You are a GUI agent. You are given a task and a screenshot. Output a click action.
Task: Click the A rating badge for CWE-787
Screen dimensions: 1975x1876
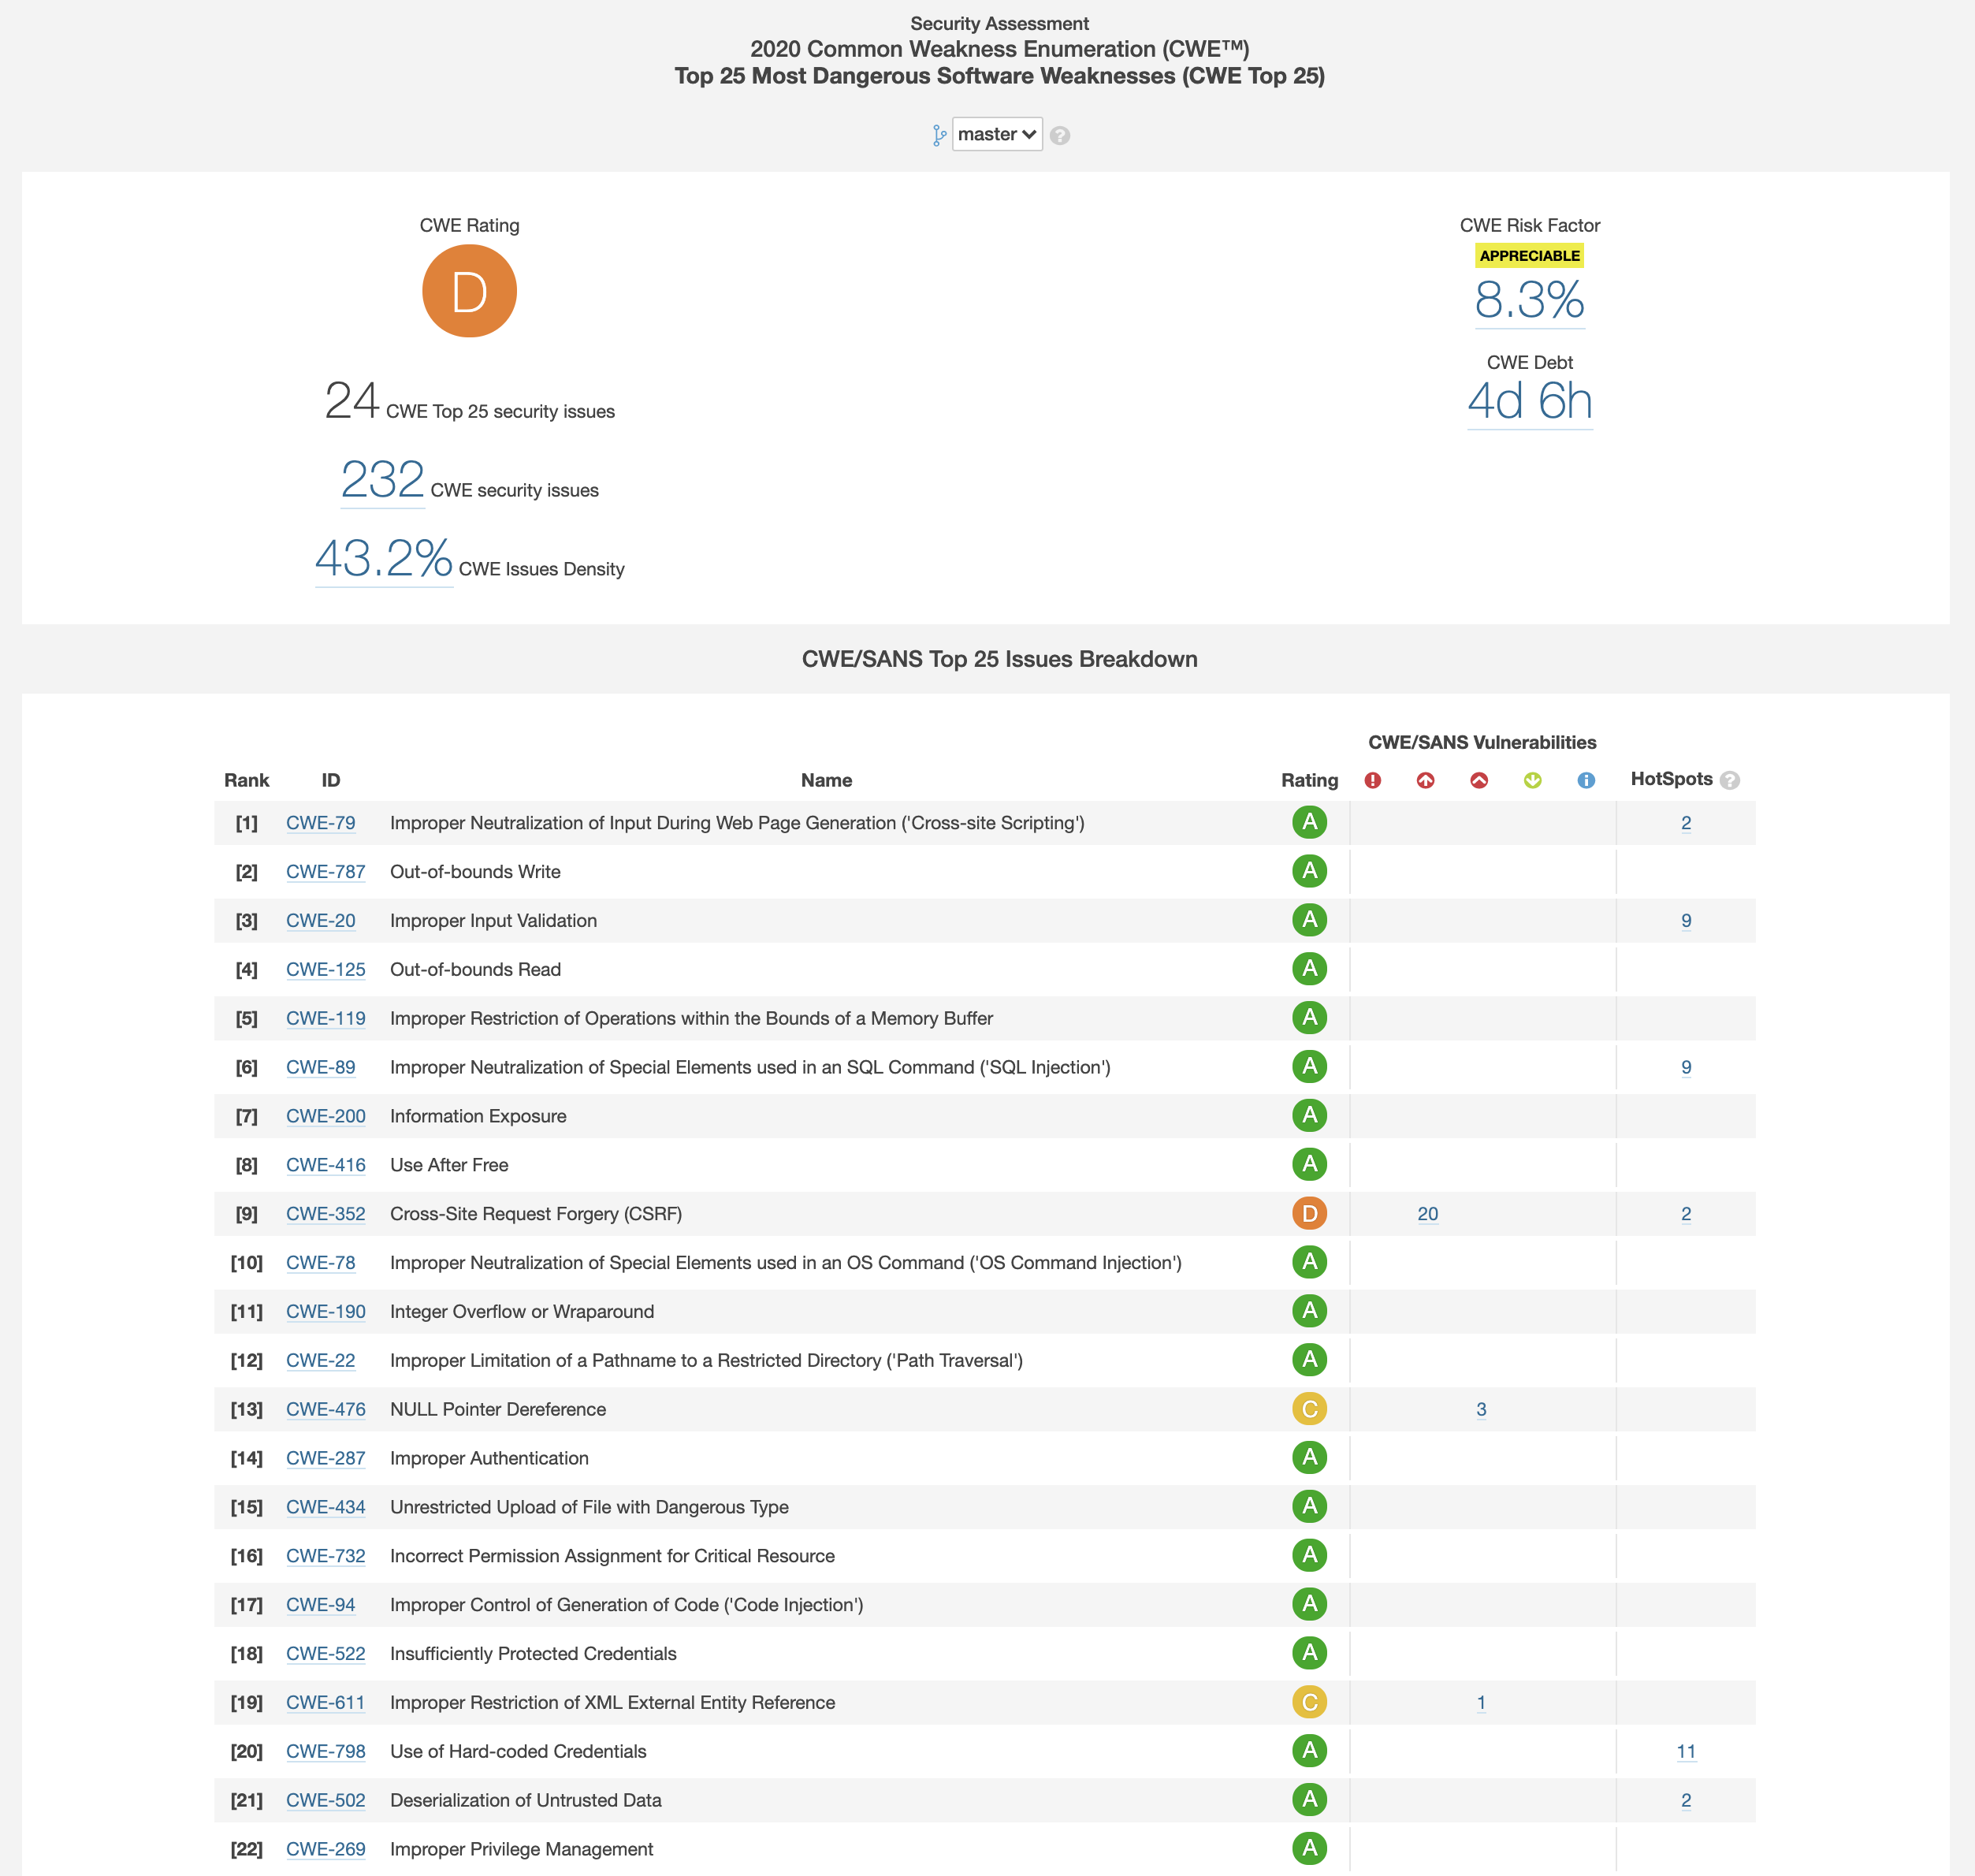pyautogui.click(x=1310, y=871)
